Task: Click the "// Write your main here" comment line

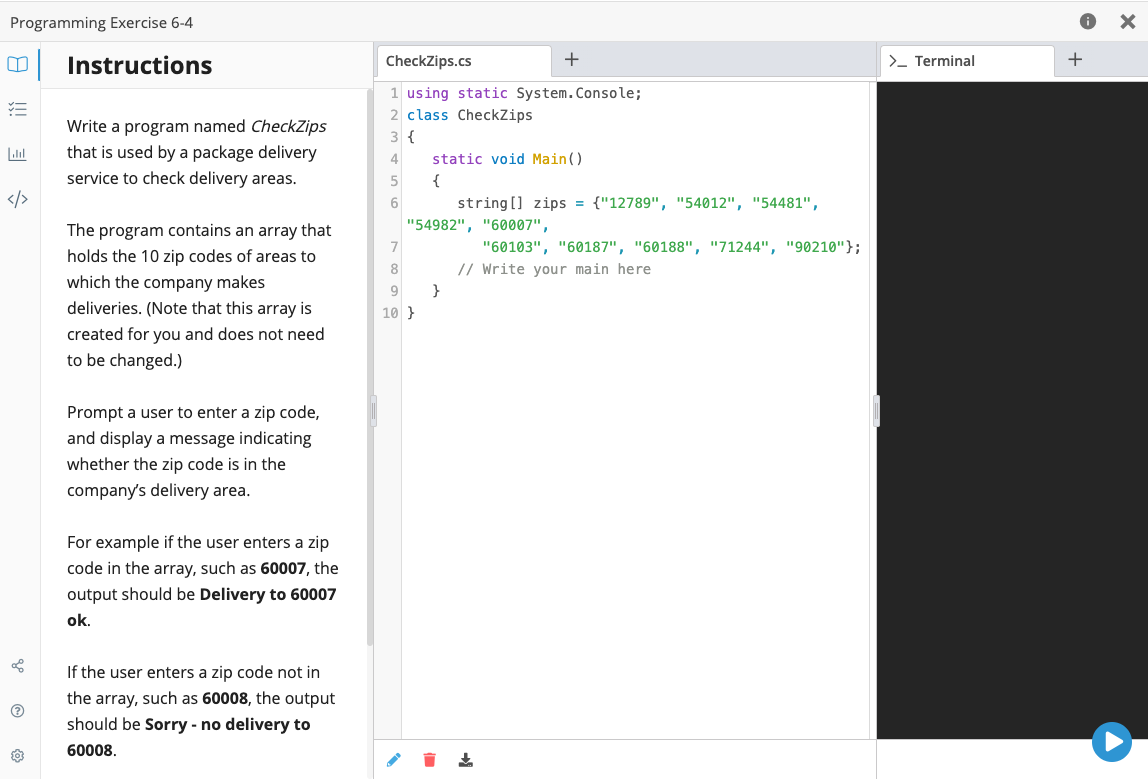Action: 554,269
